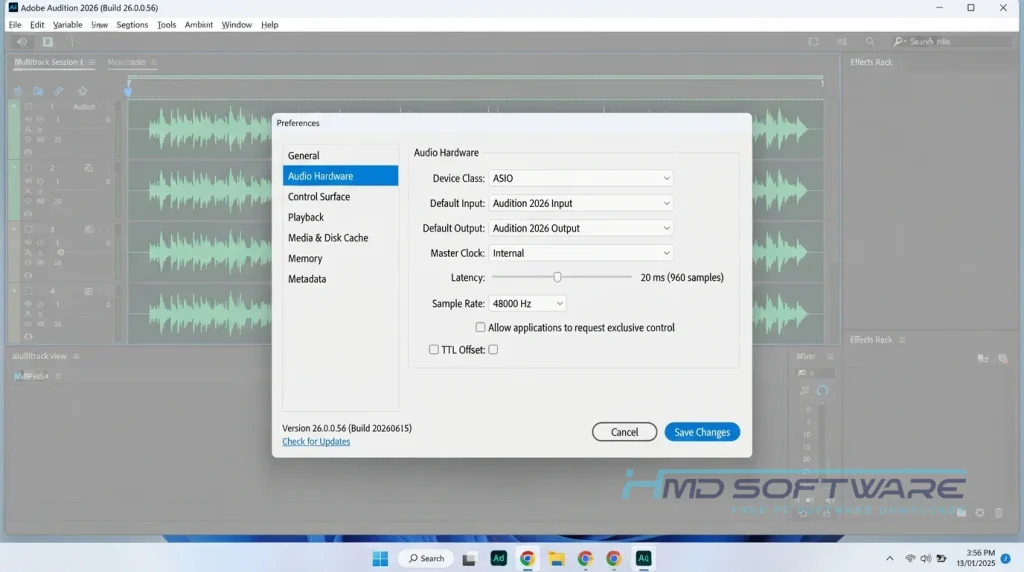Collapse track 2 using its expander arrow
This screenshot has width=1024, height=572.
(x=14, y=168)
